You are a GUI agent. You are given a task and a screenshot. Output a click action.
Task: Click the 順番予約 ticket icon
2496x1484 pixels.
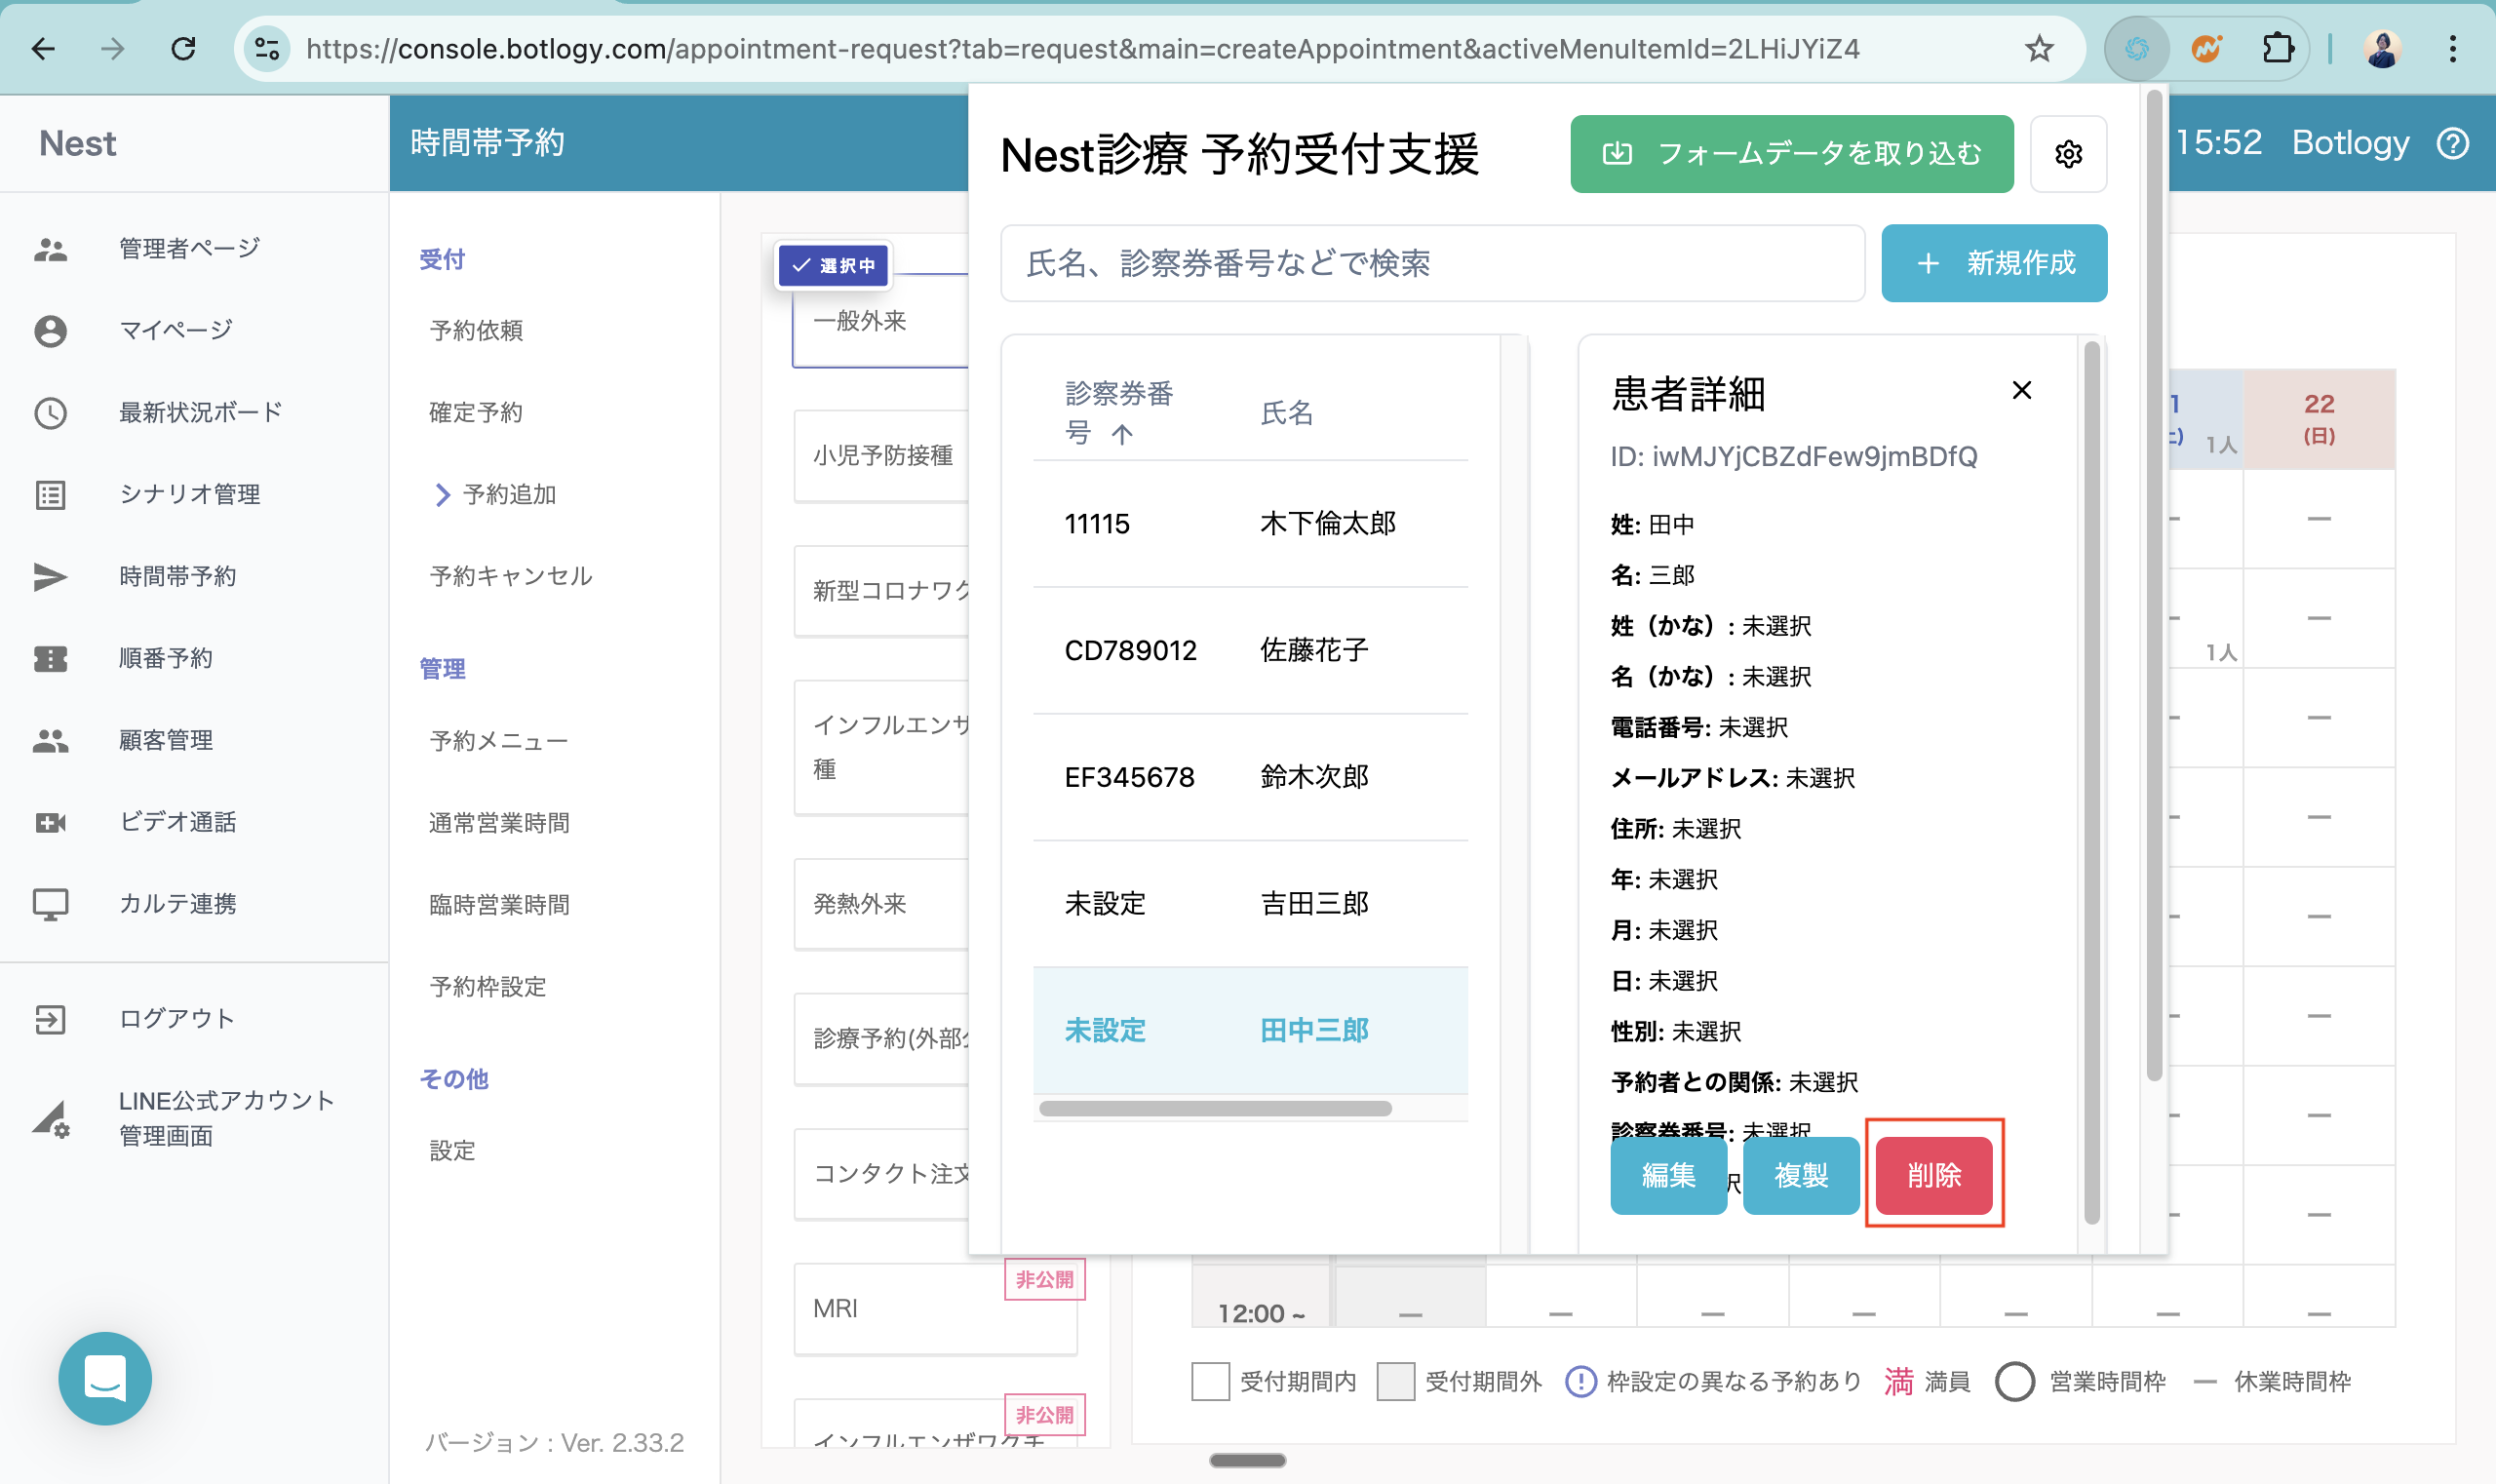50,658
